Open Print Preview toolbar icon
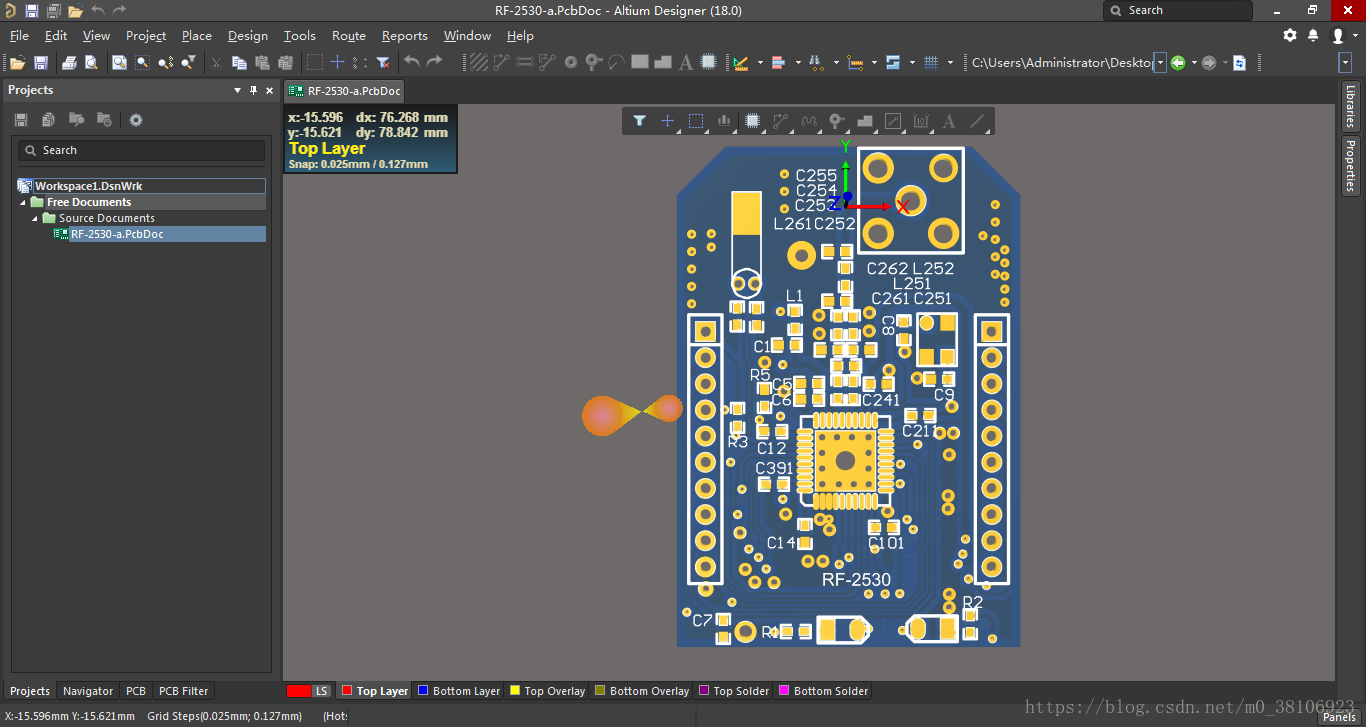Image resolution: width=1366 pixels, height=727 pixels. pos(91,63)
